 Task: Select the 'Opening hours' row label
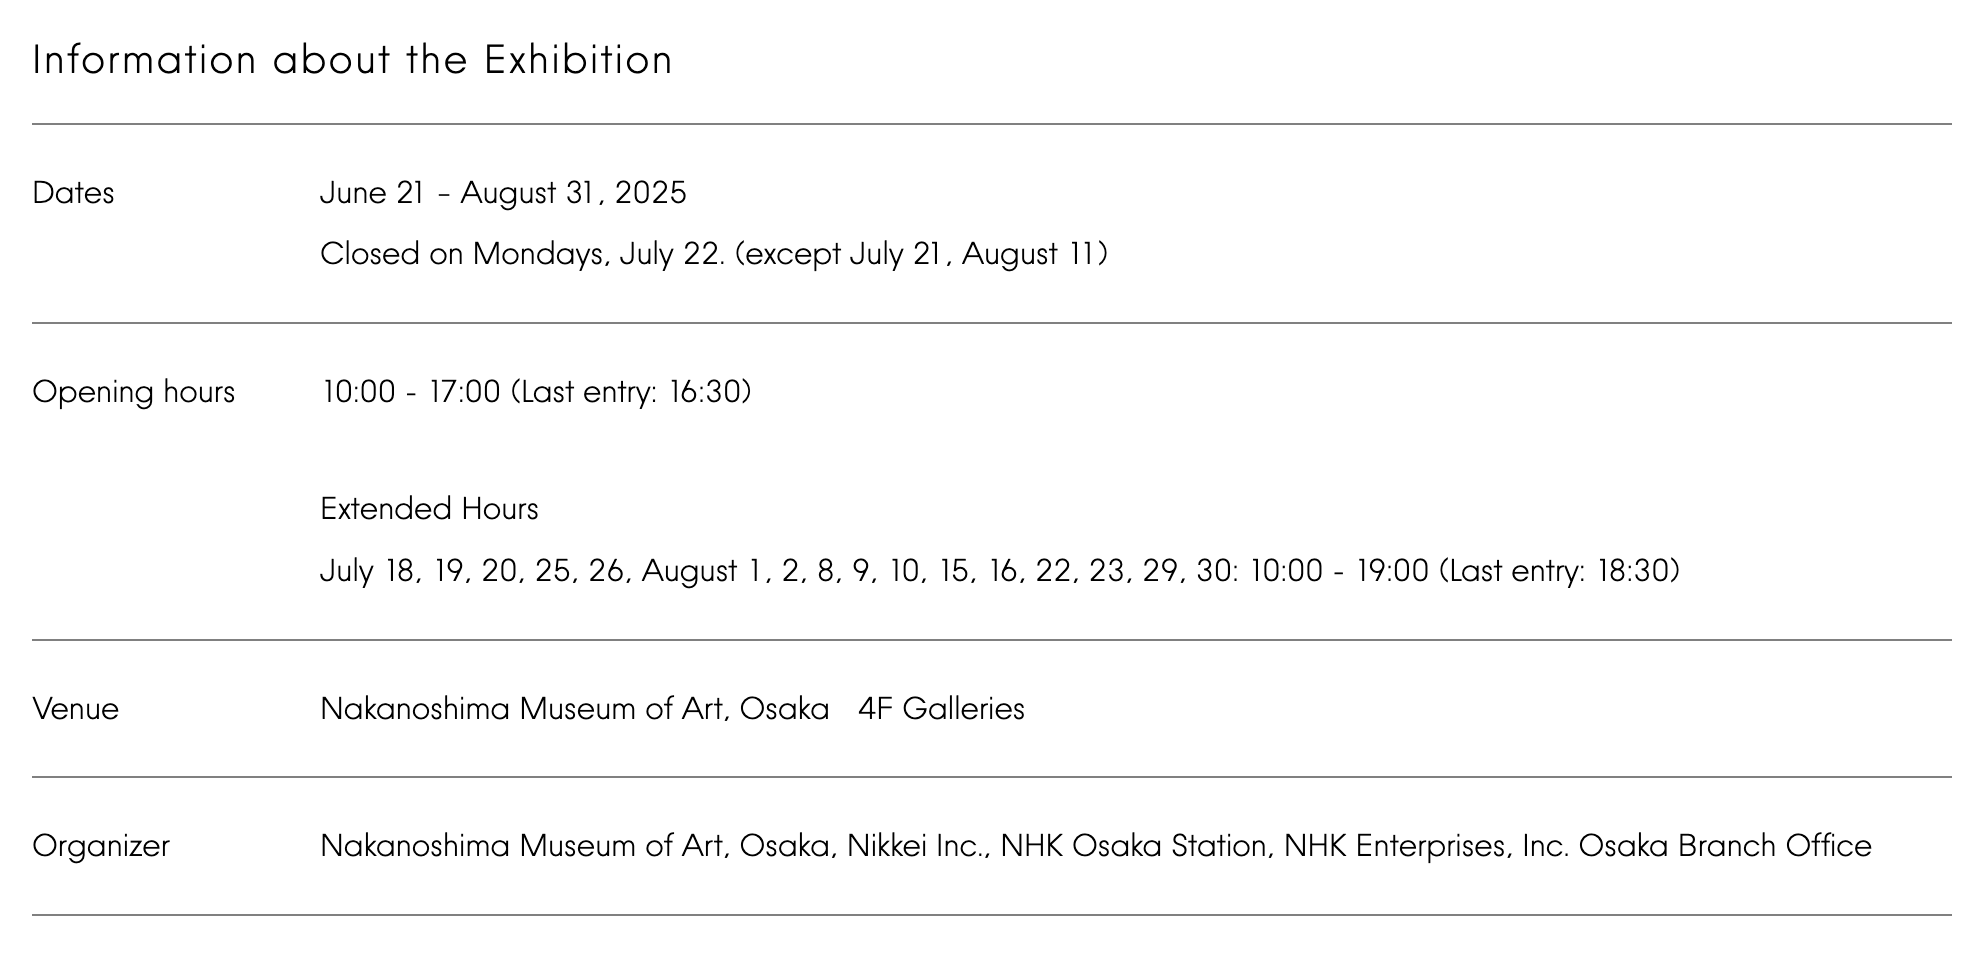pos(133,392)
